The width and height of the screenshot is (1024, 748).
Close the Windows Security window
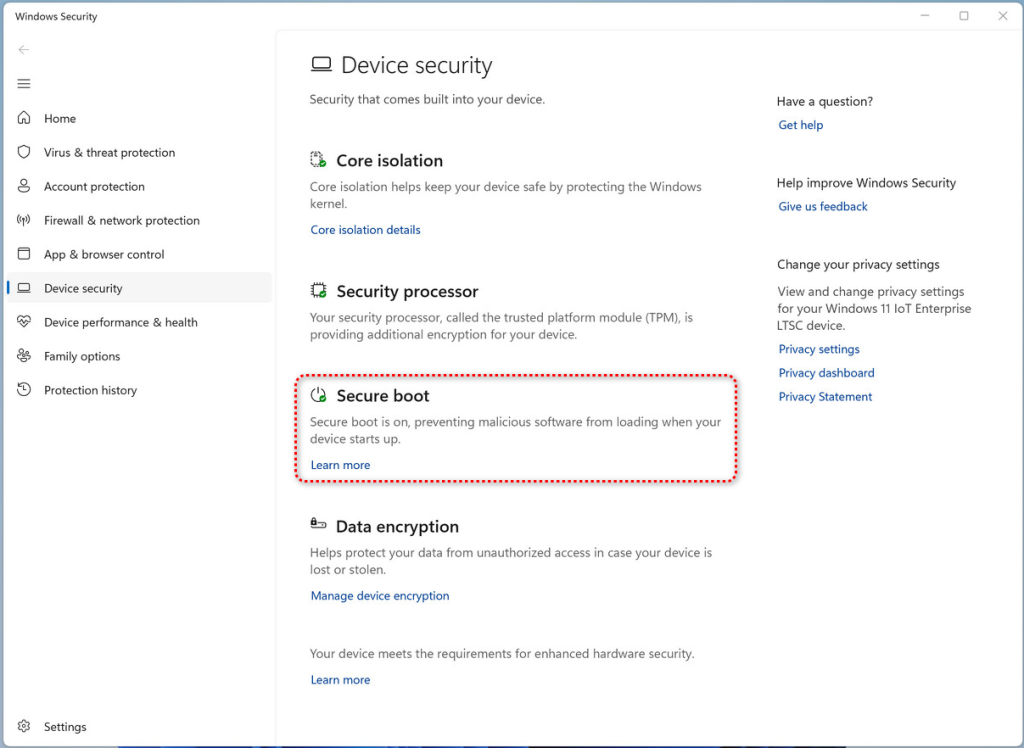click(1003, 16)
